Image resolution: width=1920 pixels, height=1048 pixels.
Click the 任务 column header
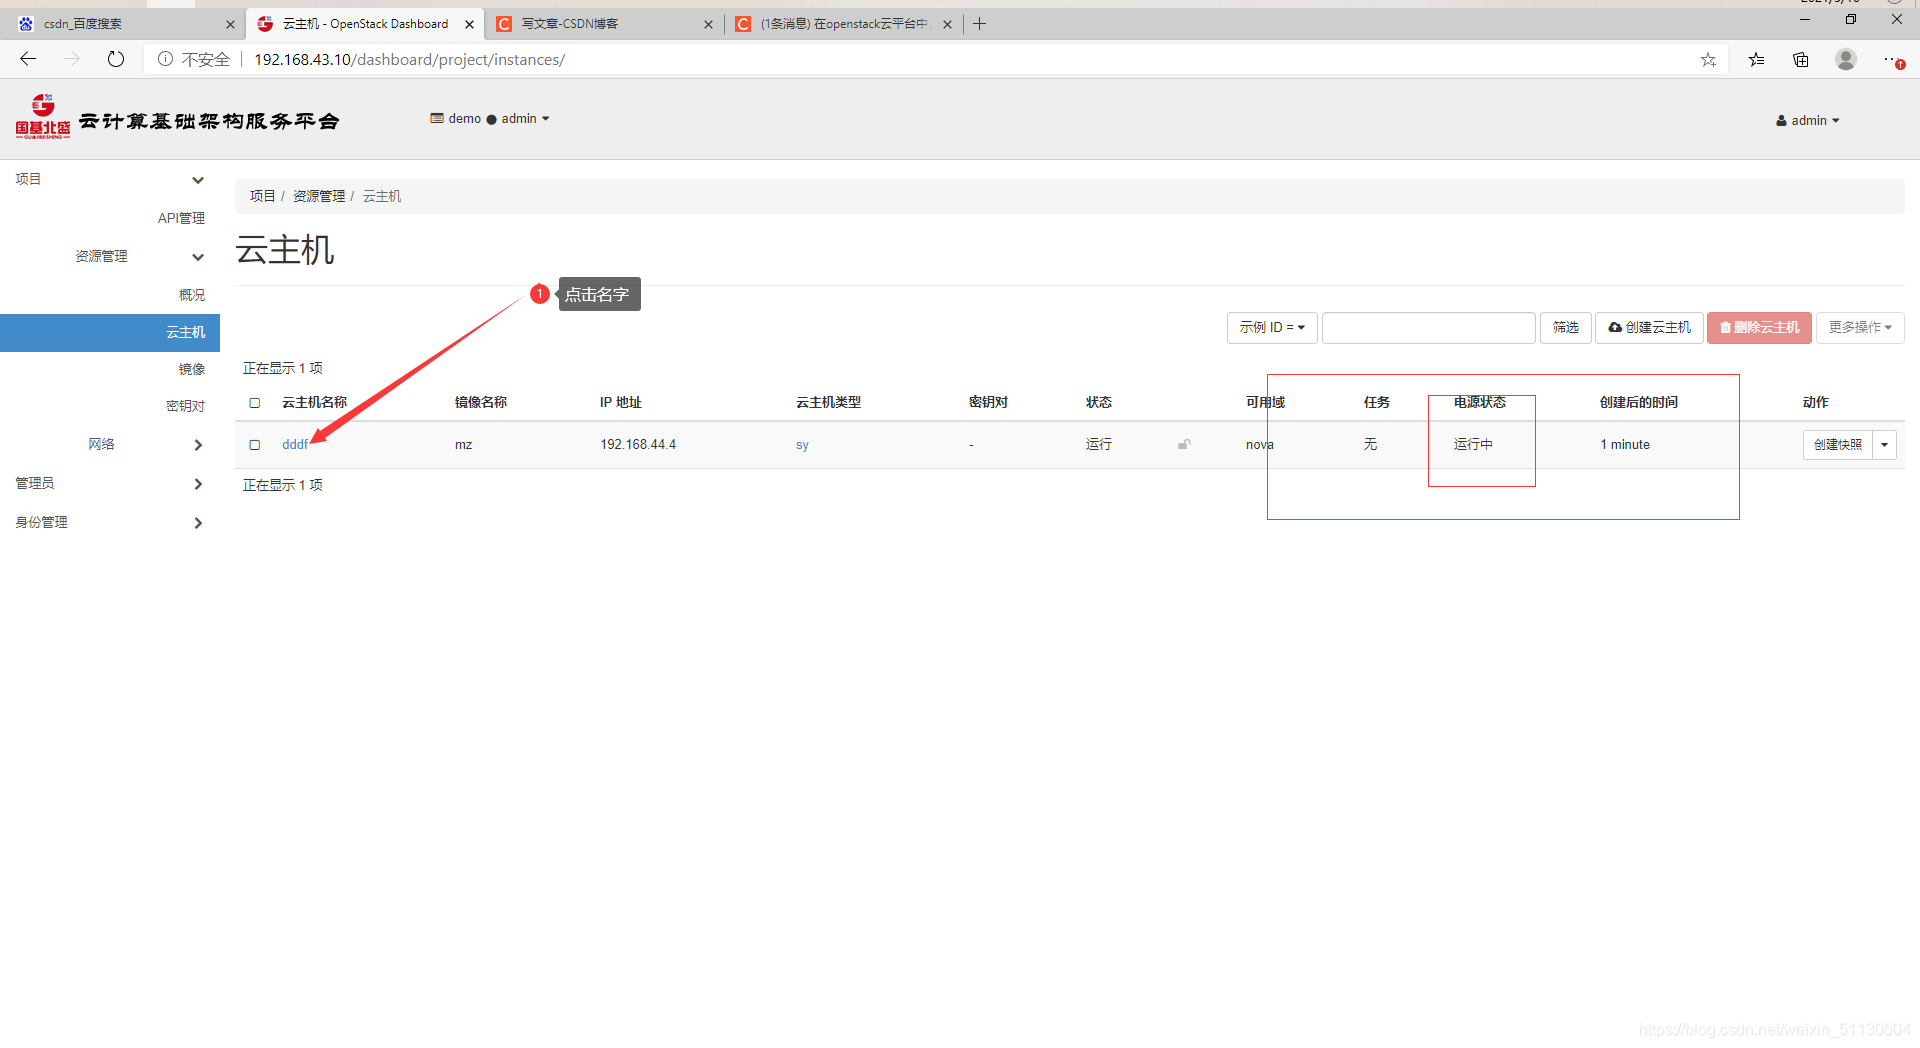click(1377, 403)
